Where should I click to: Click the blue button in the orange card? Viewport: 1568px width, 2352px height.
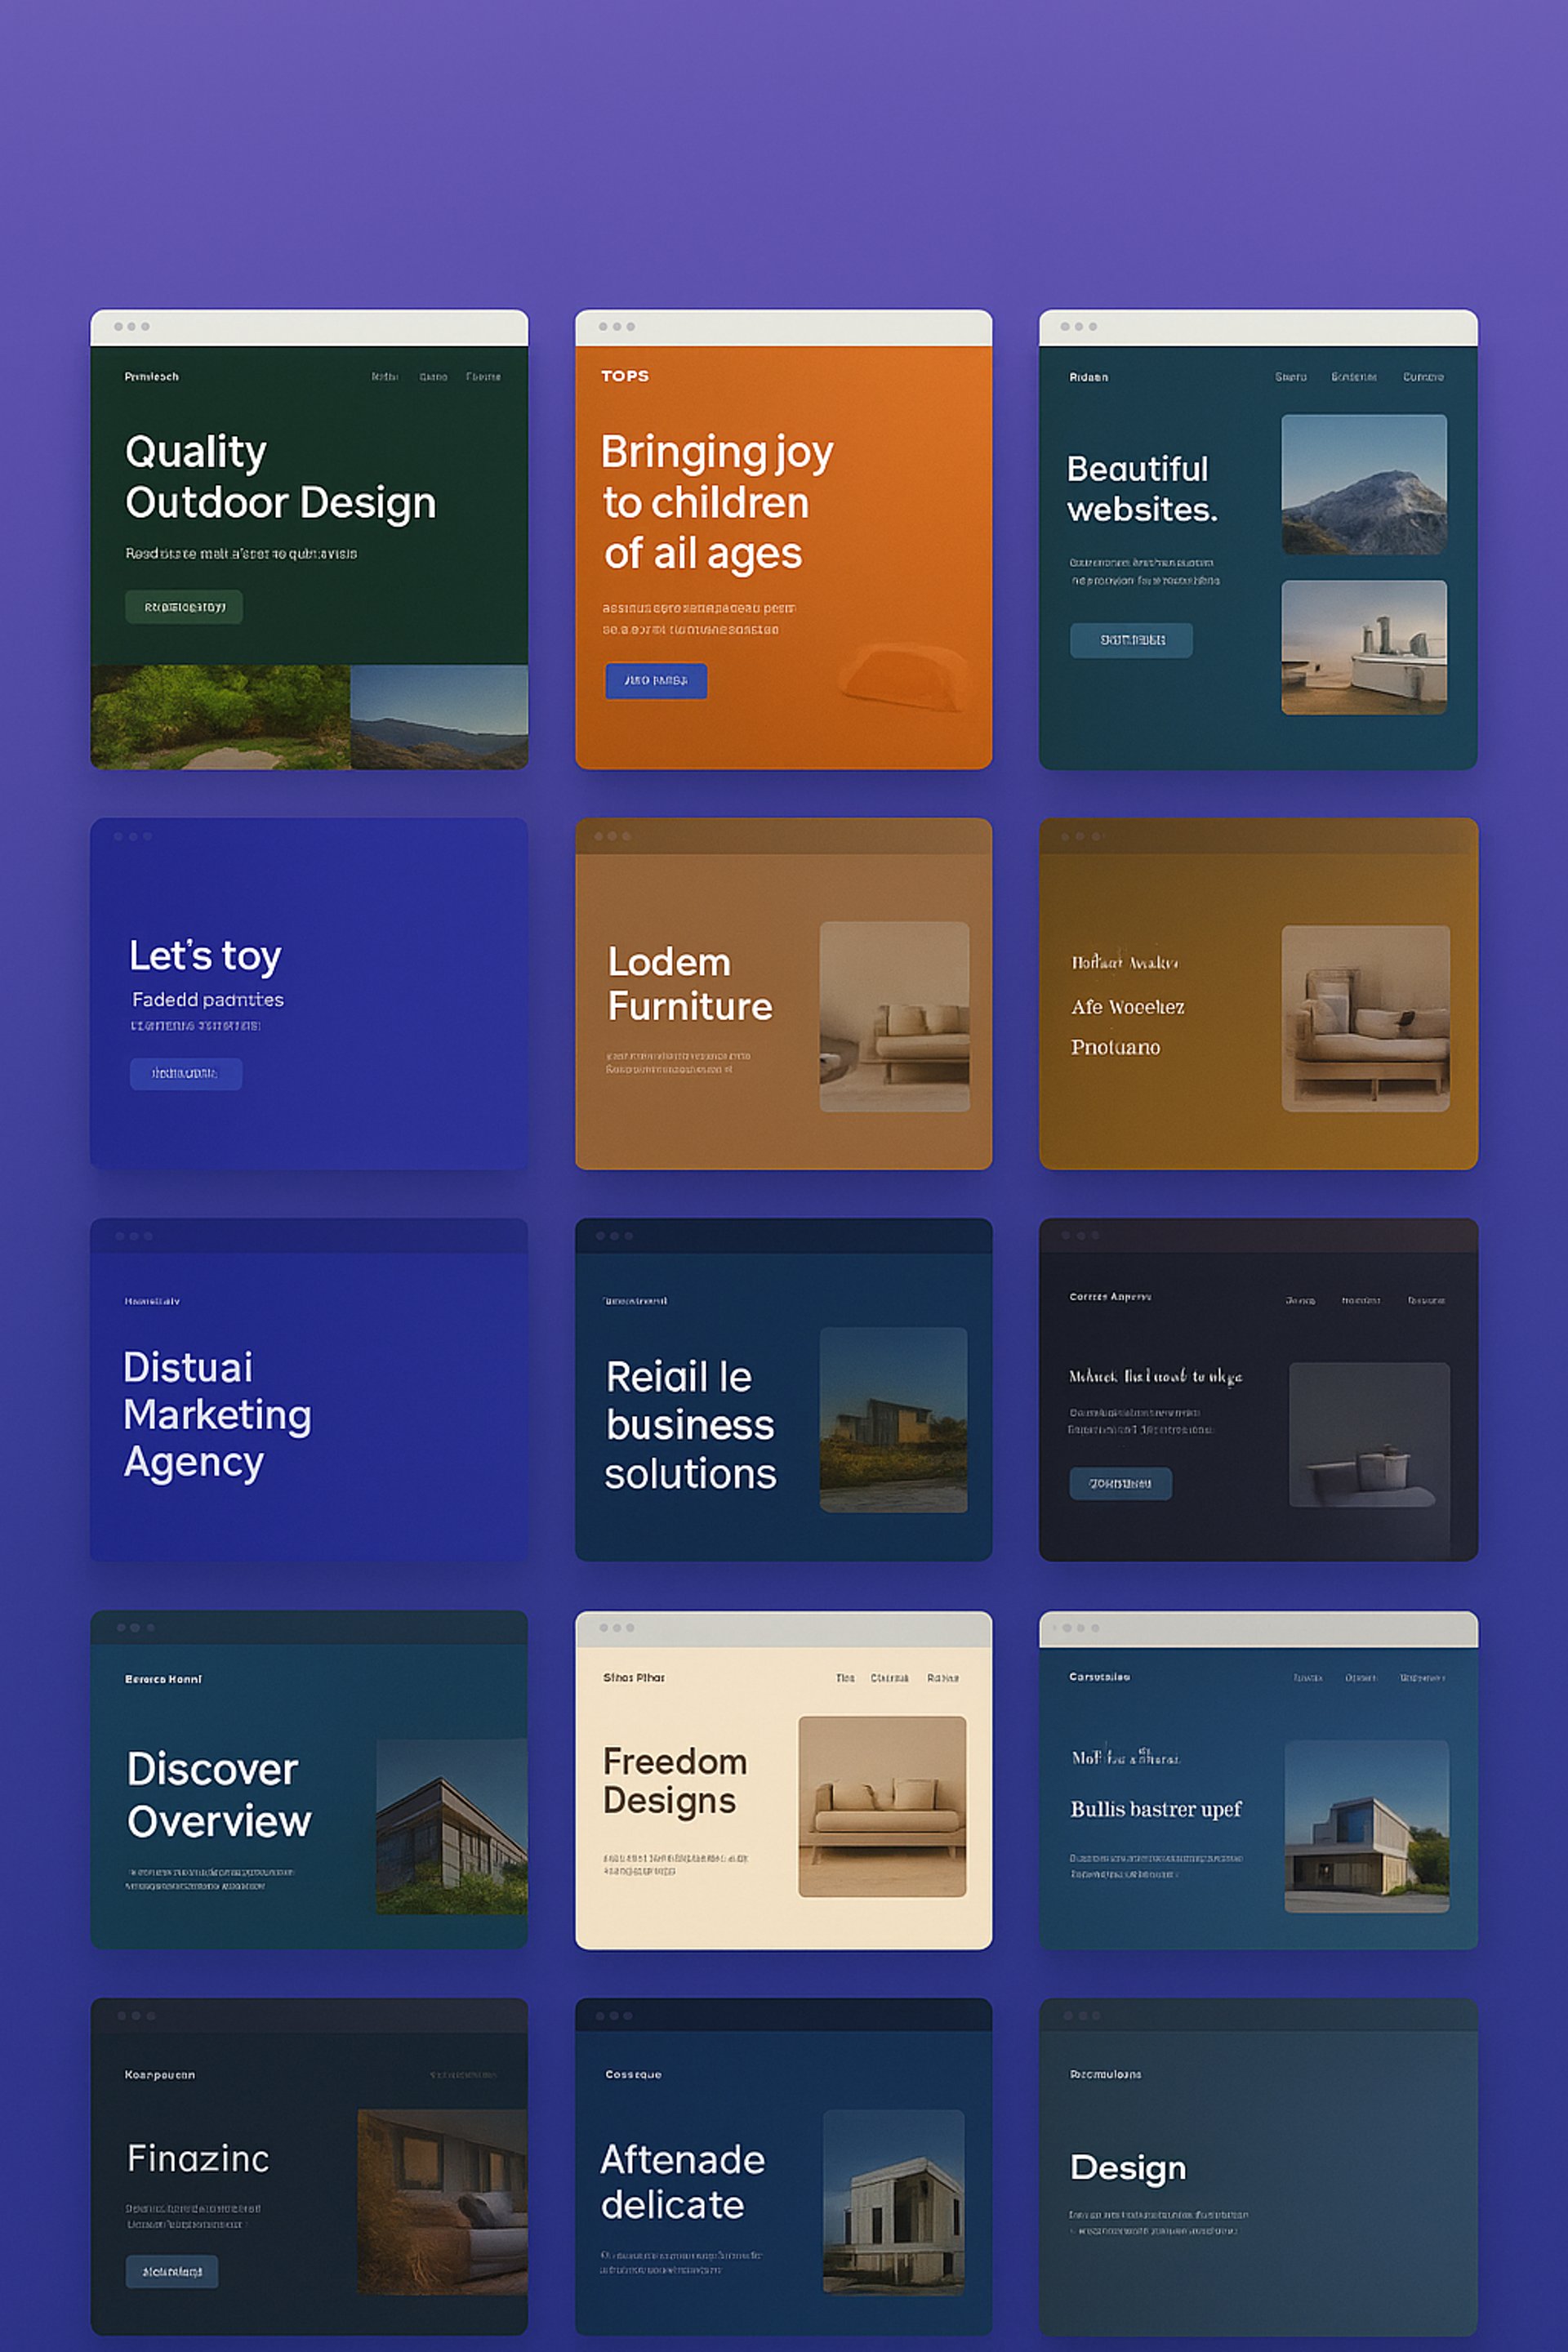(656, 681)
